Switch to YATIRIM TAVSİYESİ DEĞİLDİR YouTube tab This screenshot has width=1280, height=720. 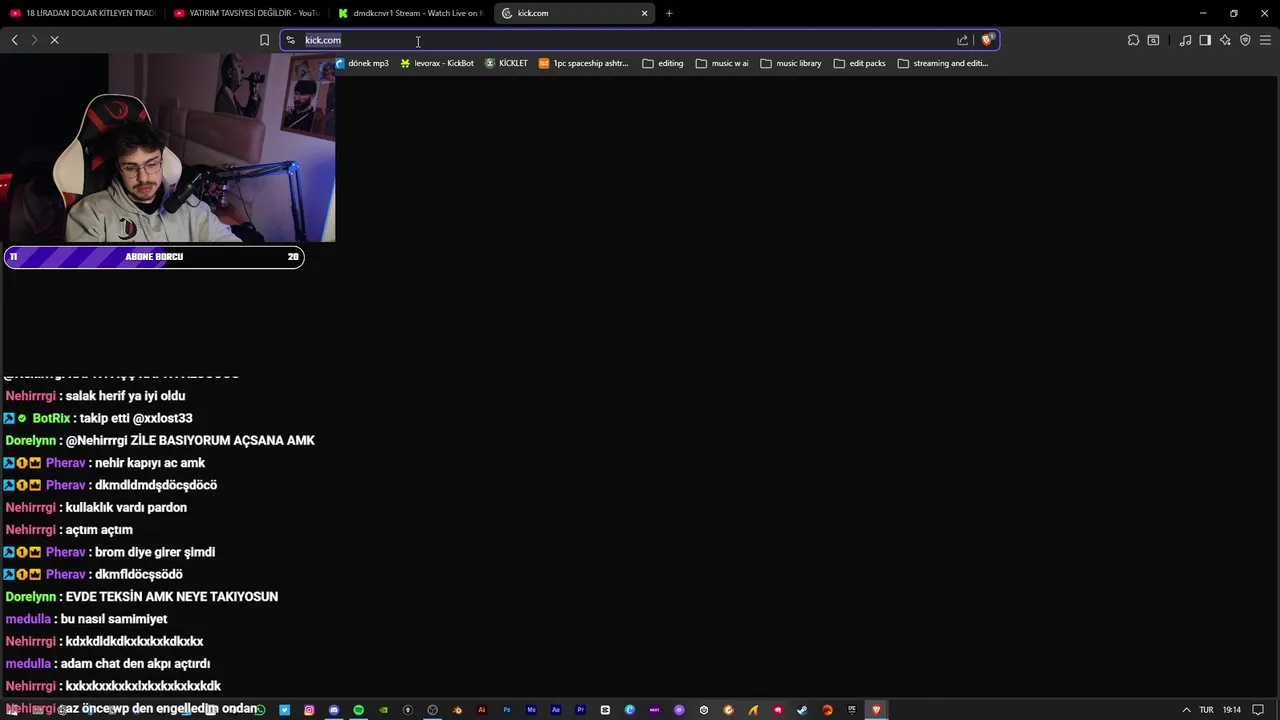coord(246,13)
